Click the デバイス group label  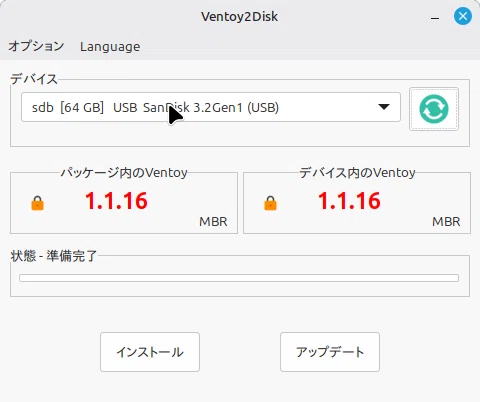pos(34,79)
